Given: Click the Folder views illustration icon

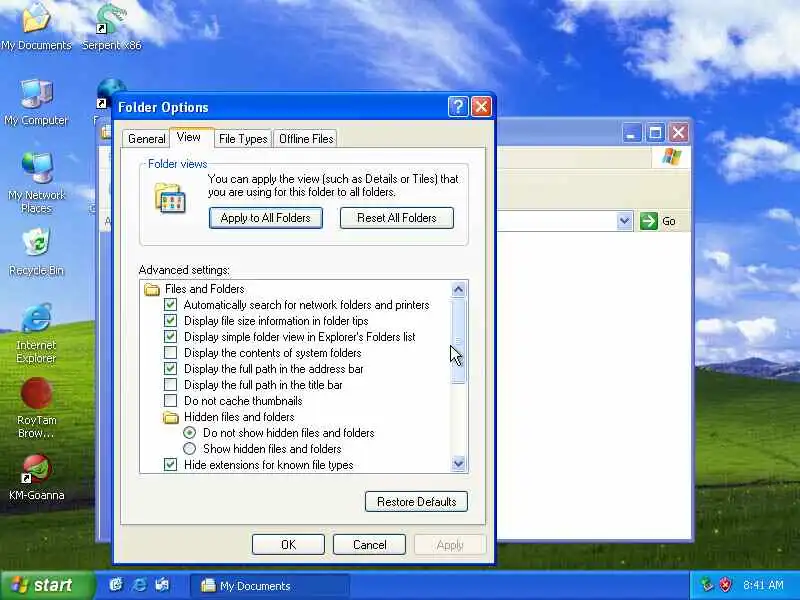Looking at the screenshot, I should coord(170,198).
